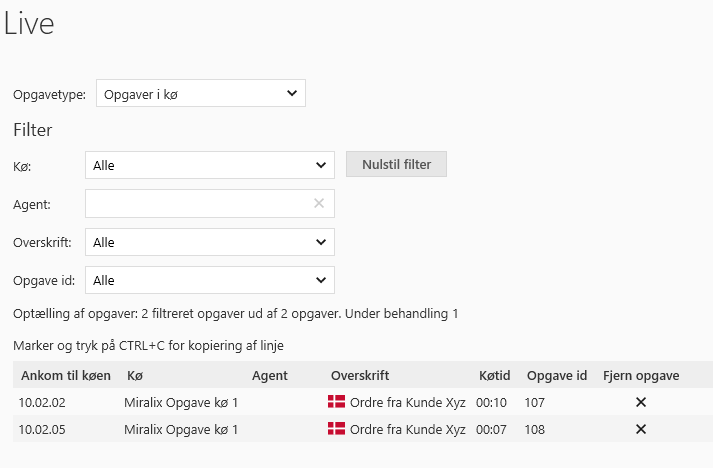Clear the Agent field with x icon
The width and height of the screenshot is (713, 468).
click(319, 204)
